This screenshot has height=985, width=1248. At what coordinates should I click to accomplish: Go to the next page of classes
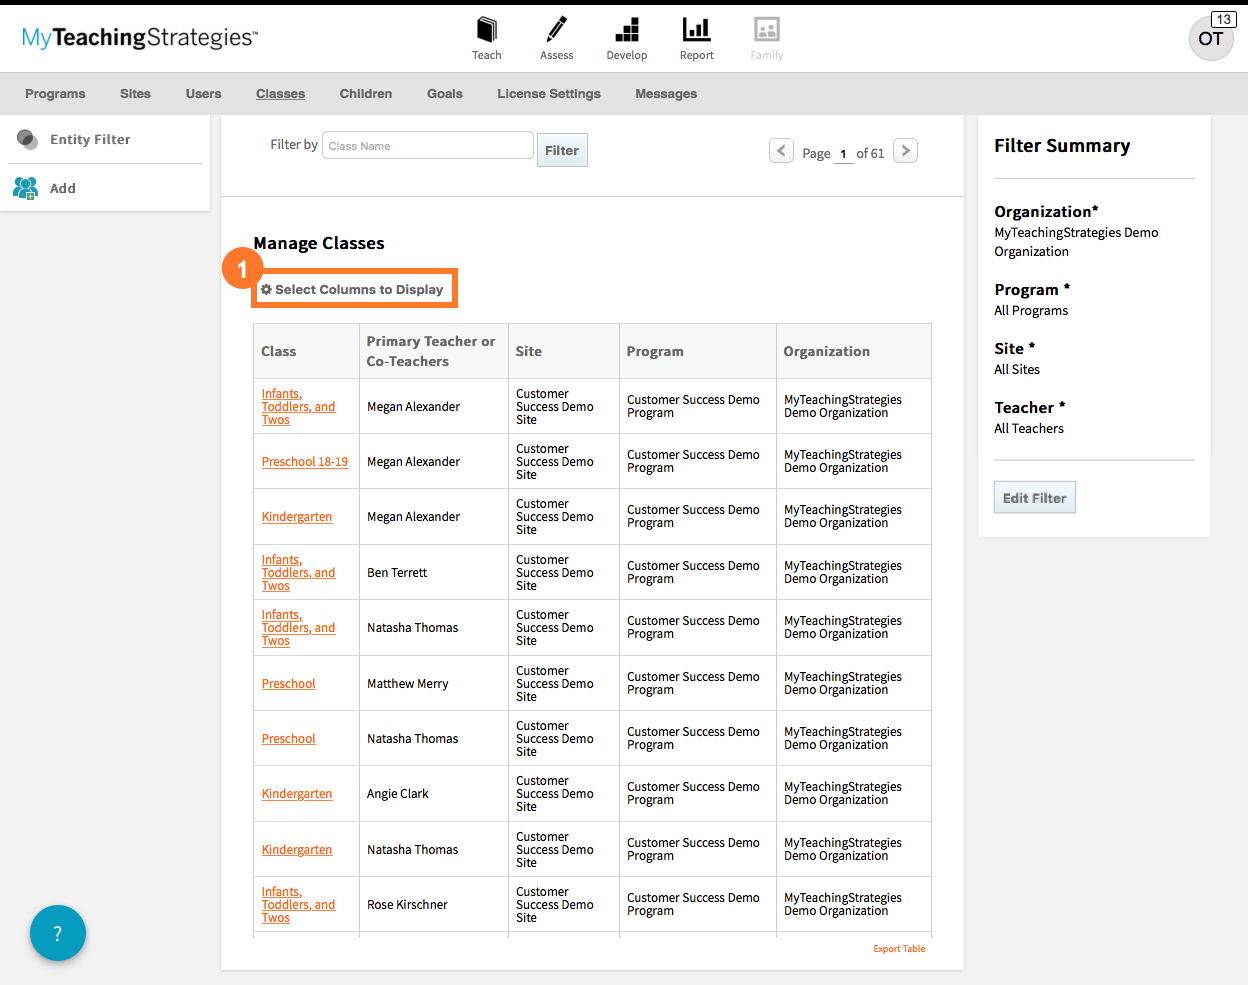tap(904, 150)
